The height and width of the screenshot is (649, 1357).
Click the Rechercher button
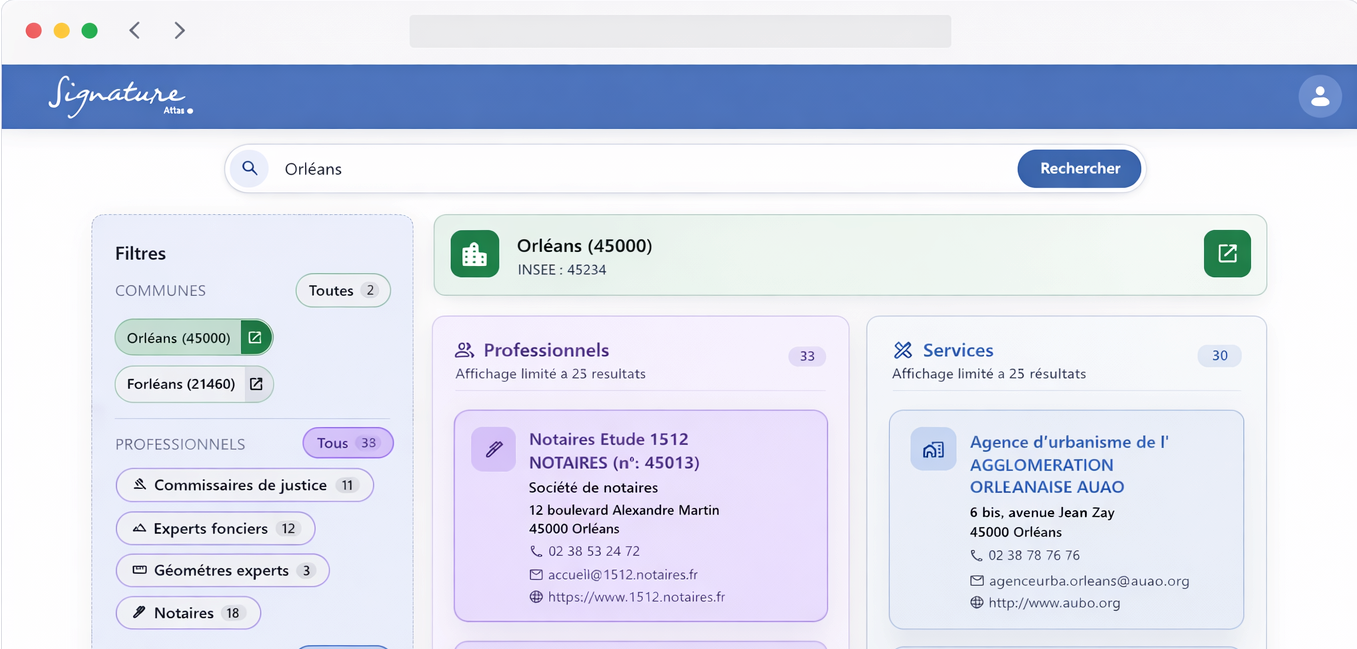[1079, 168]
